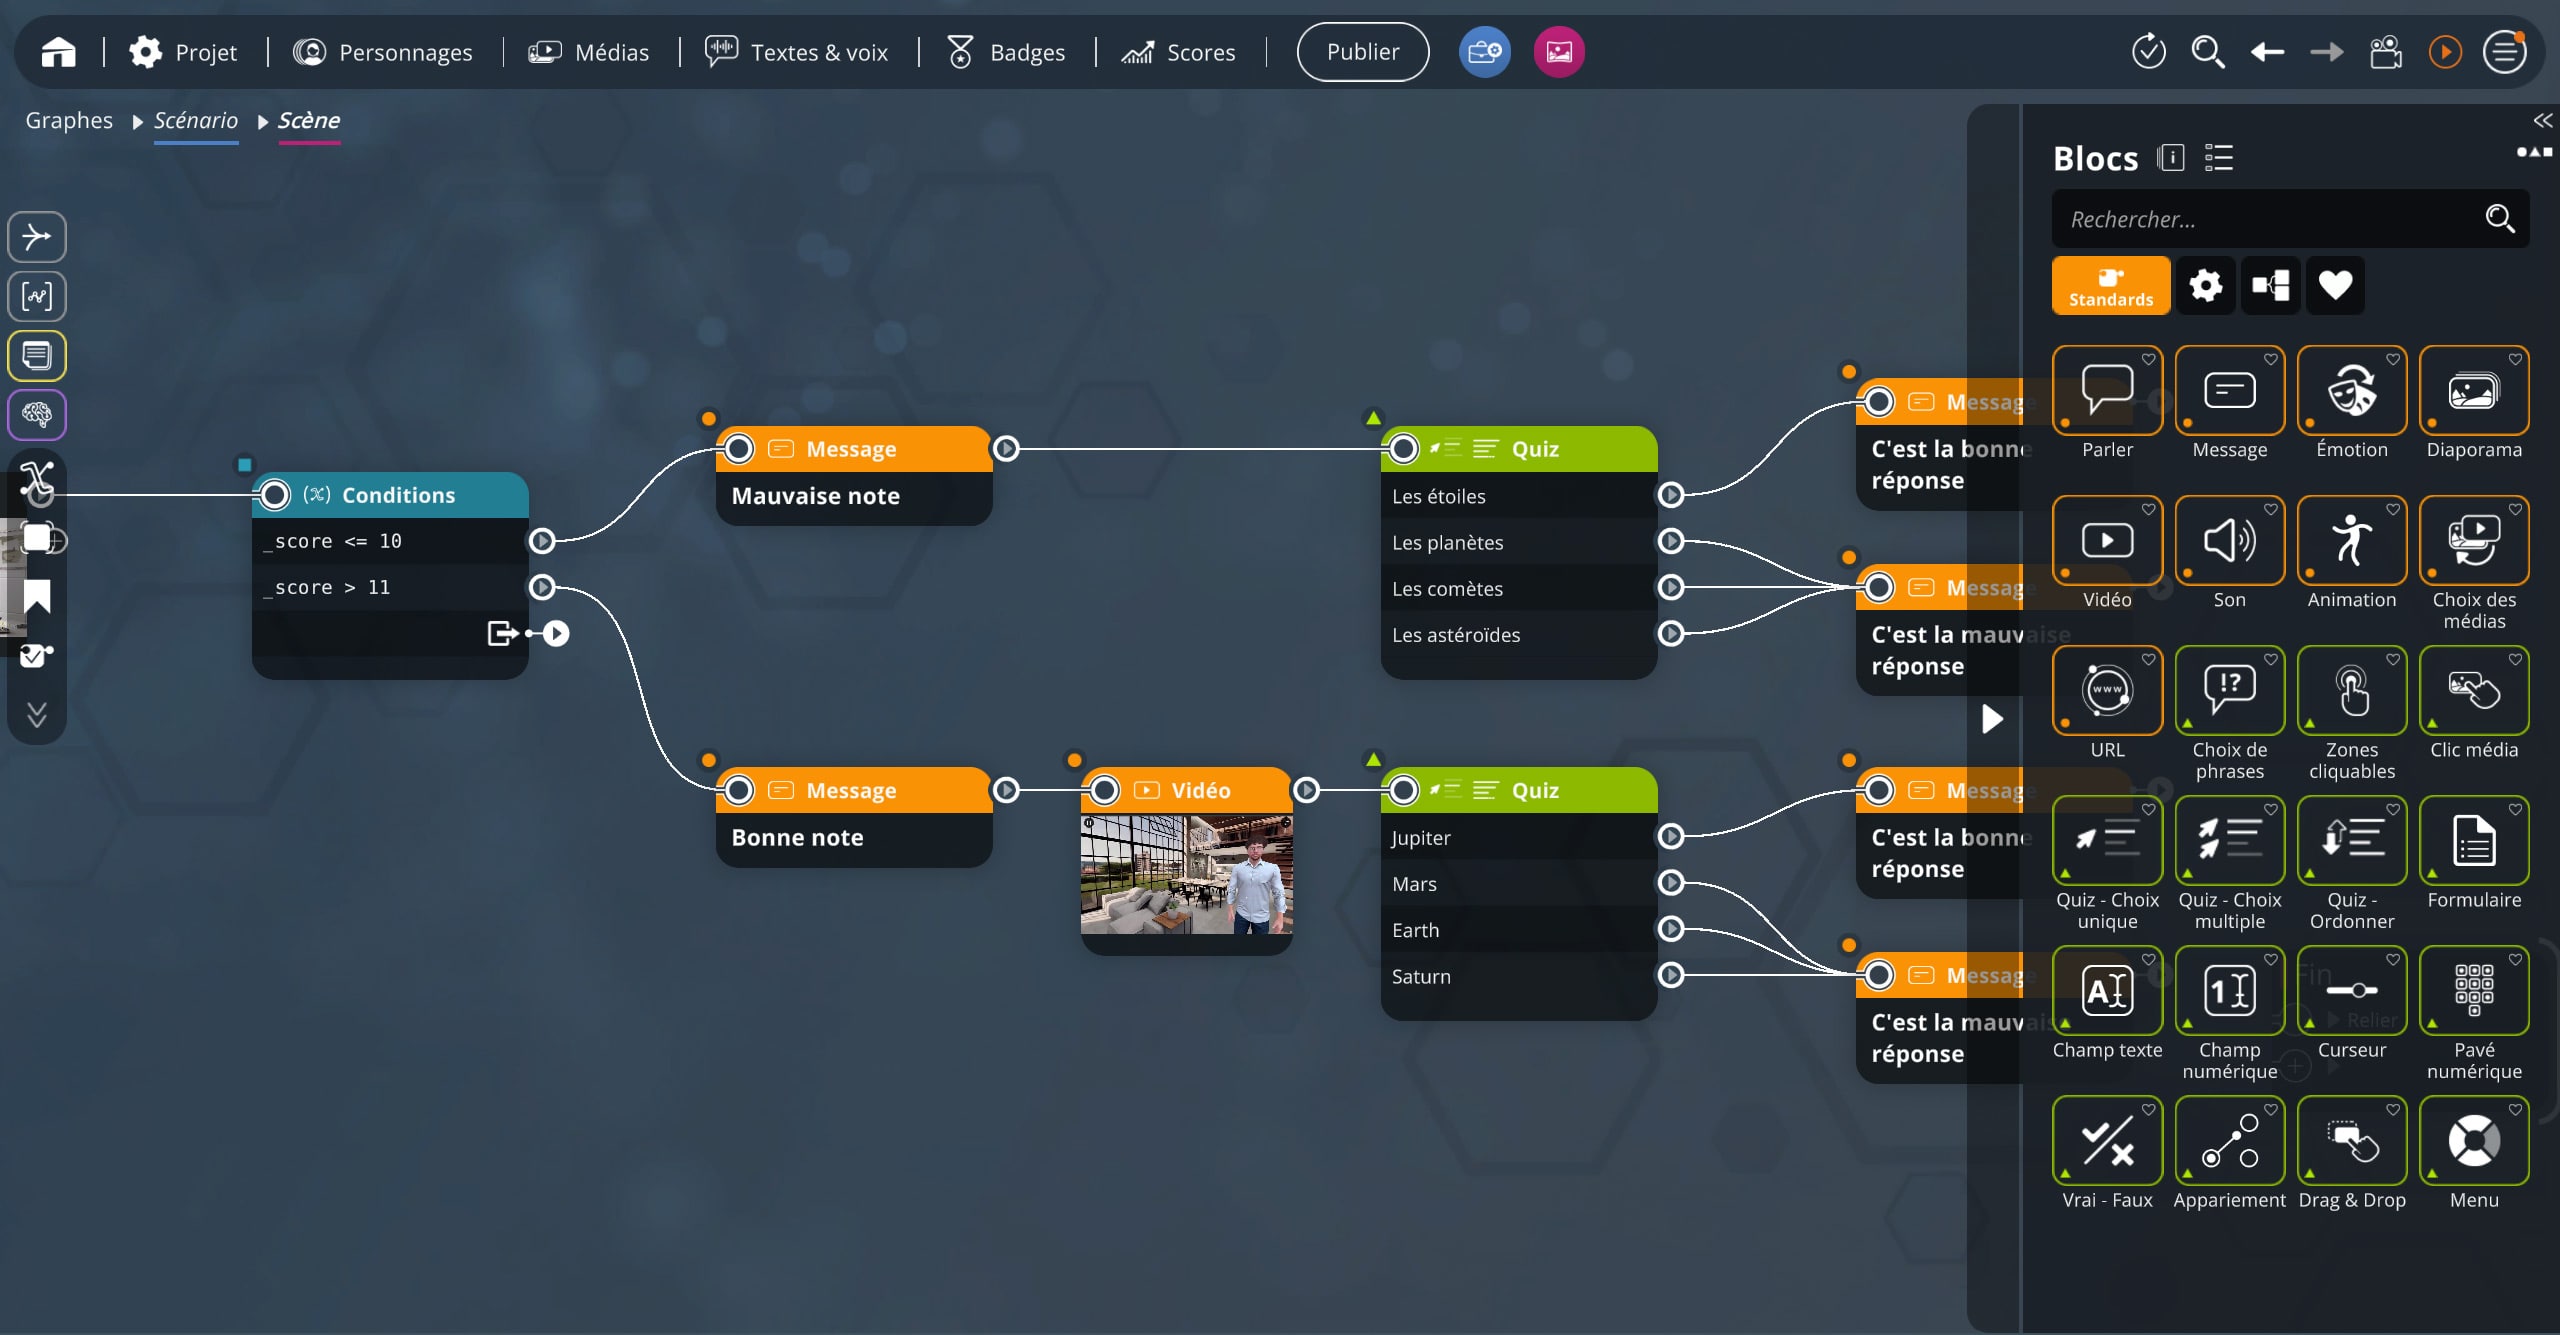Toggle favorite heart on Diaporama block

coord(2515,360)
